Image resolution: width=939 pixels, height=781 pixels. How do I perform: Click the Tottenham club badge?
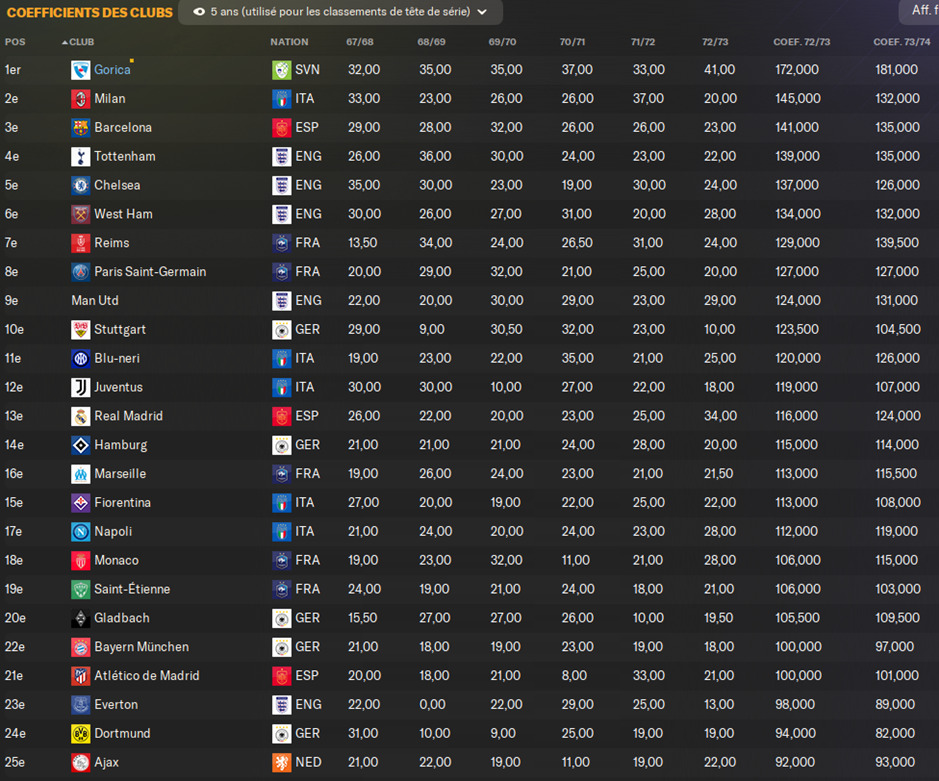[x=80, y=156]
